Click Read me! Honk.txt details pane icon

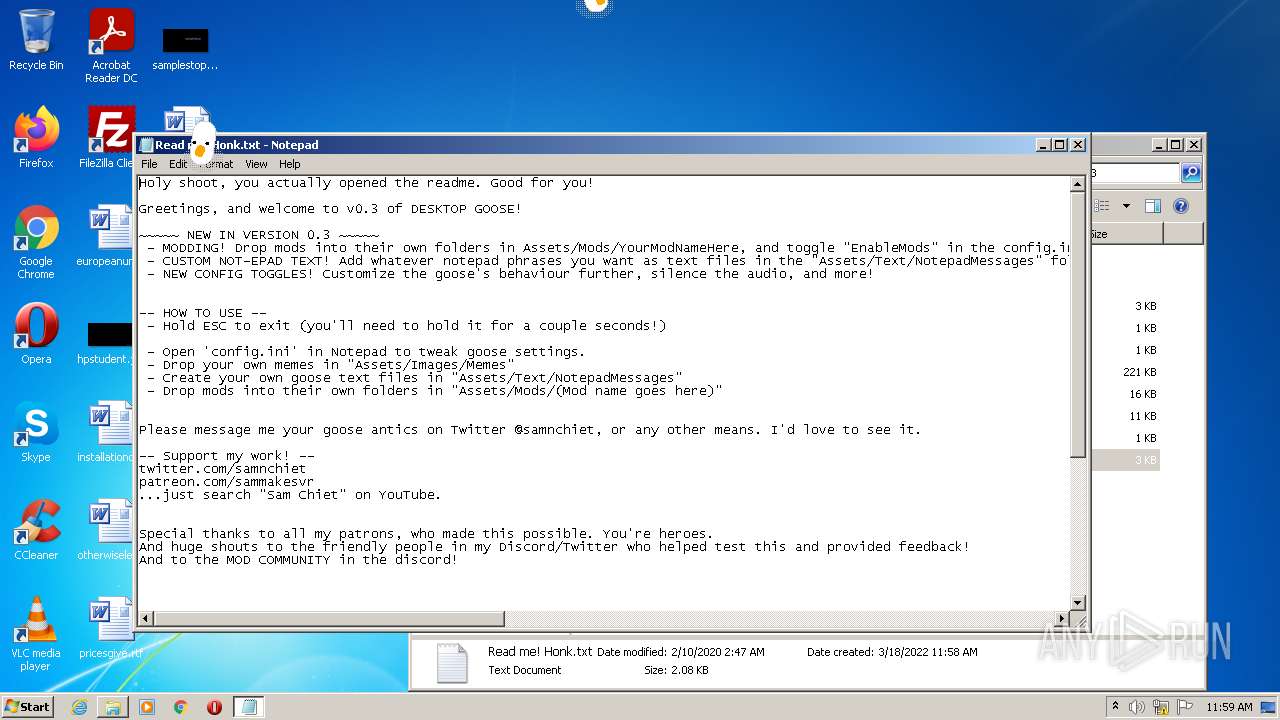452,663
